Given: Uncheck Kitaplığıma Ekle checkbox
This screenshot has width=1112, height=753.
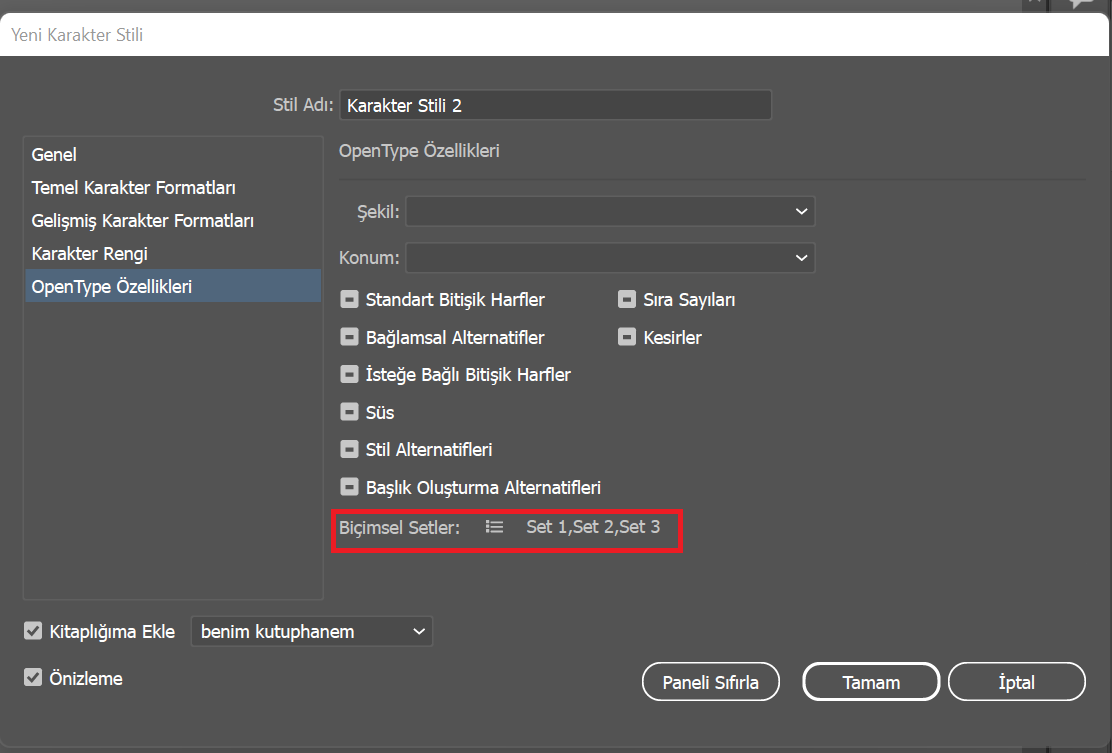Looking at the screenshot, I should coord(33,631).
